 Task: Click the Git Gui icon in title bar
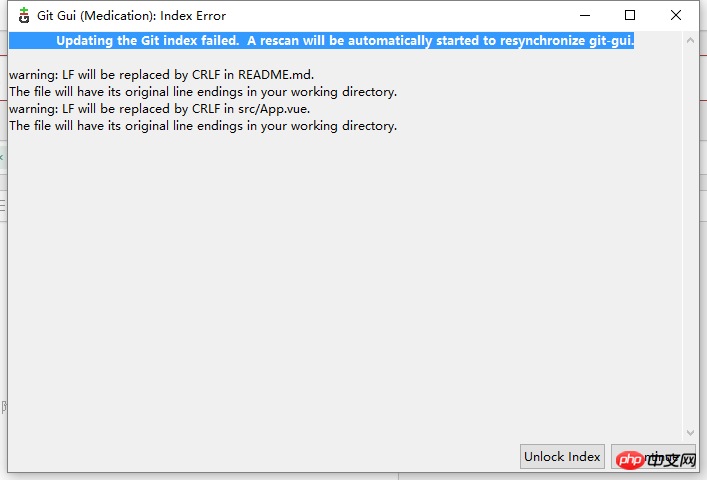pyautogui.click(x=24, y=15)
